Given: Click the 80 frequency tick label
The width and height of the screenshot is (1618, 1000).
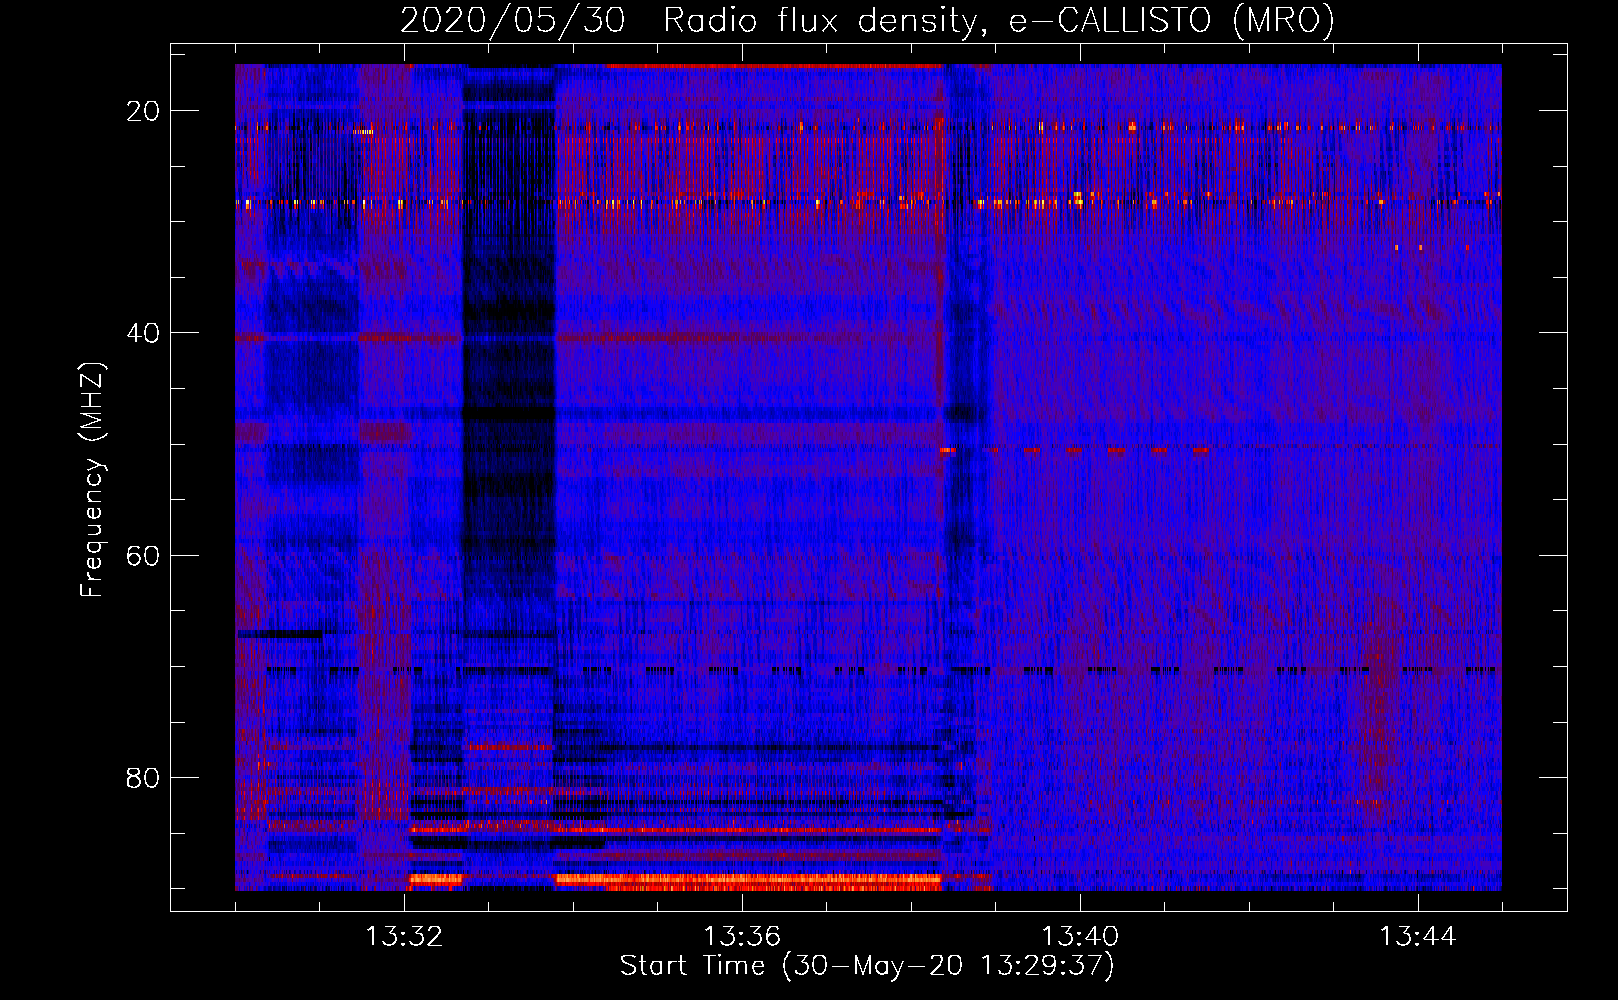Looking at the screenshot, I should (x=143, y=778).
